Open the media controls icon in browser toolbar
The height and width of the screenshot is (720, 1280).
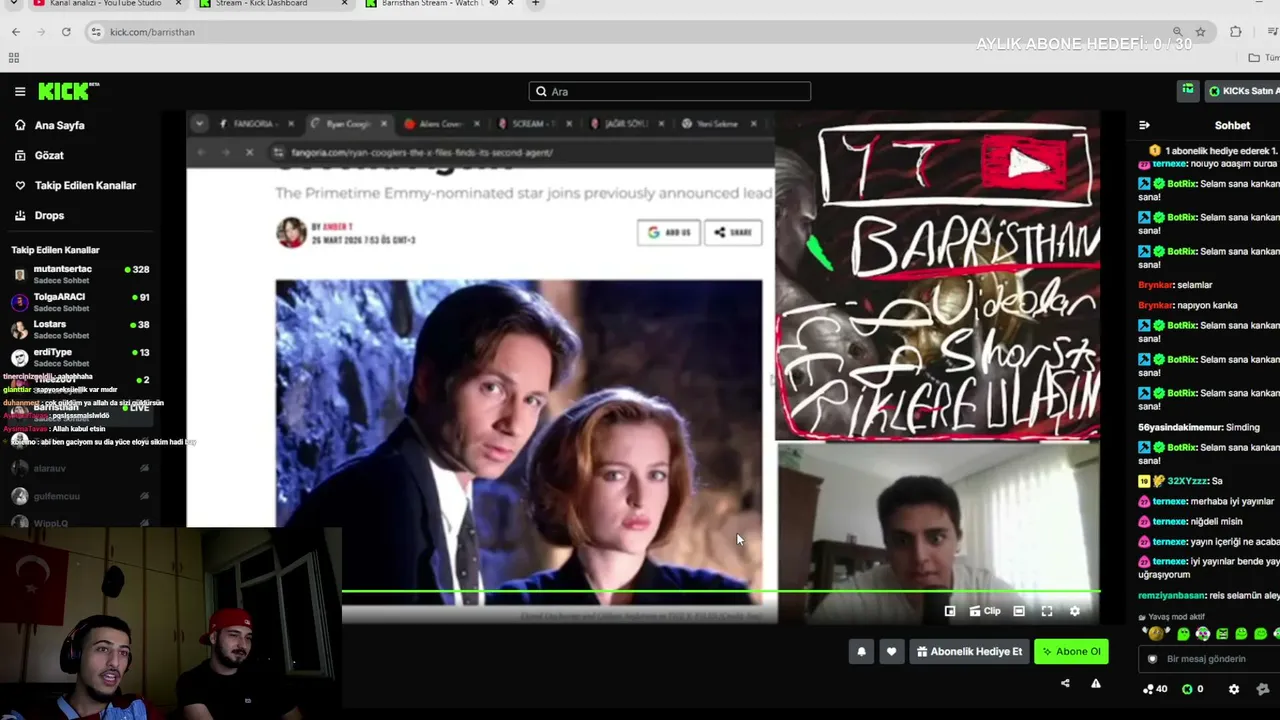pyautogui.click(x=1275, y=32)
